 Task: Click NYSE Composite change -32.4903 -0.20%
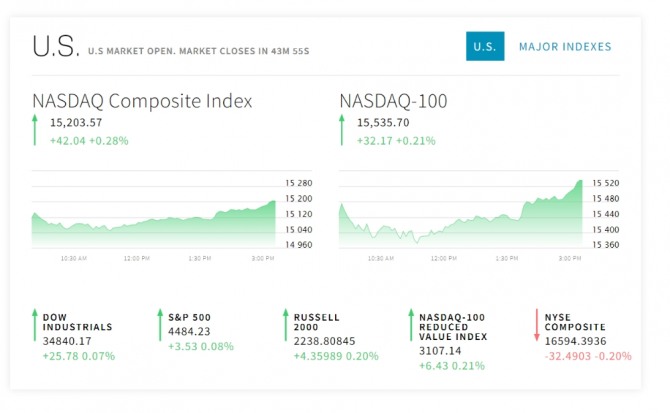click(x=588, y=356)
